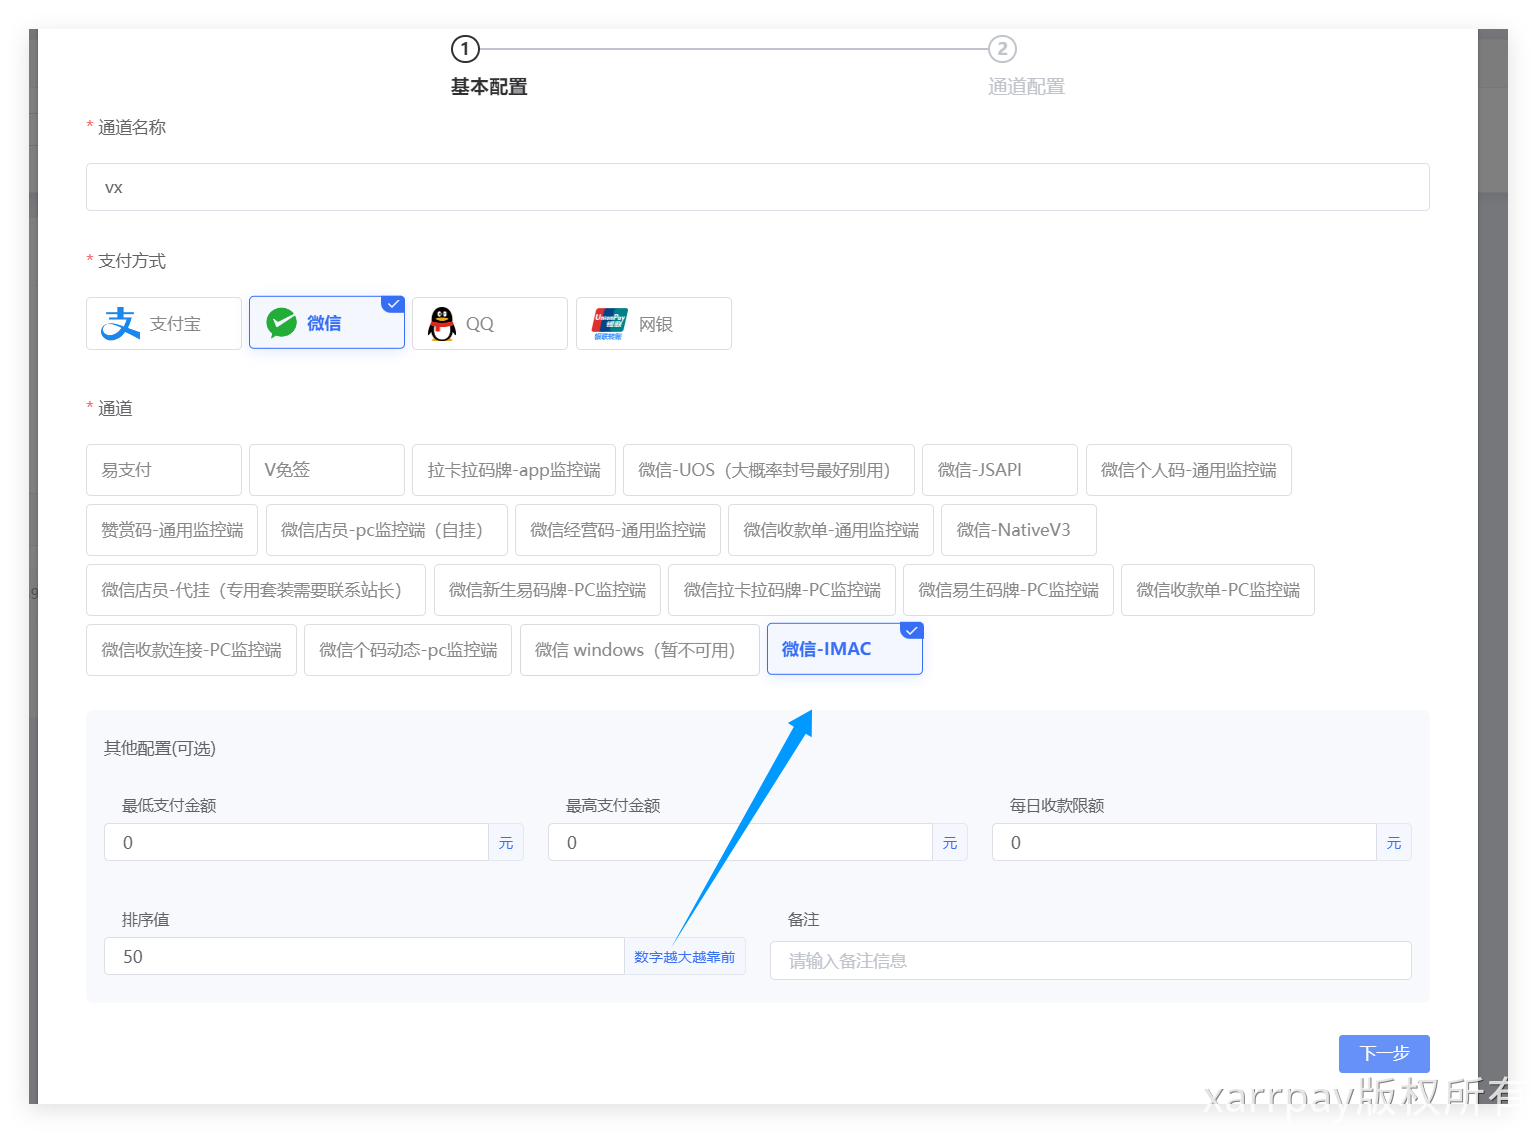
Task: Focus the 通道名称 text field
Action: pyautogui.click(x=757, y=187)
